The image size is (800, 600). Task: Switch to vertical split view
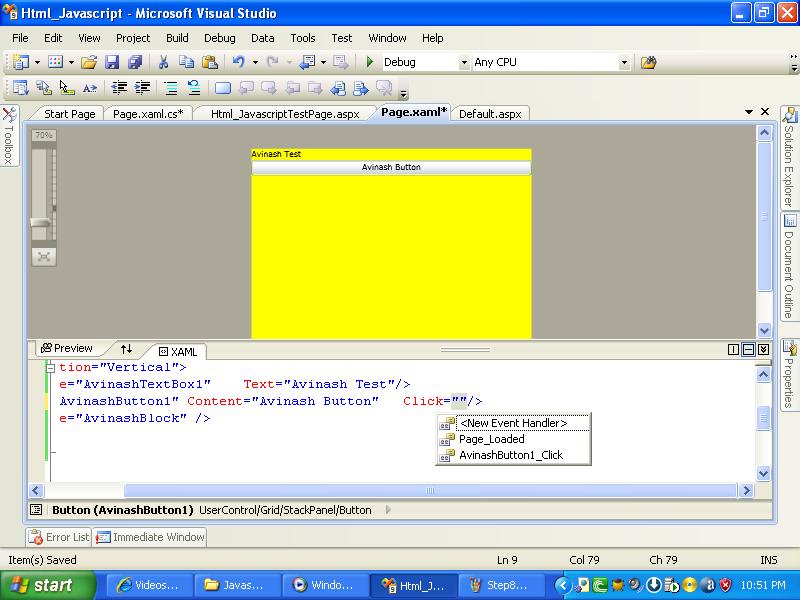(x=733, y=349)
